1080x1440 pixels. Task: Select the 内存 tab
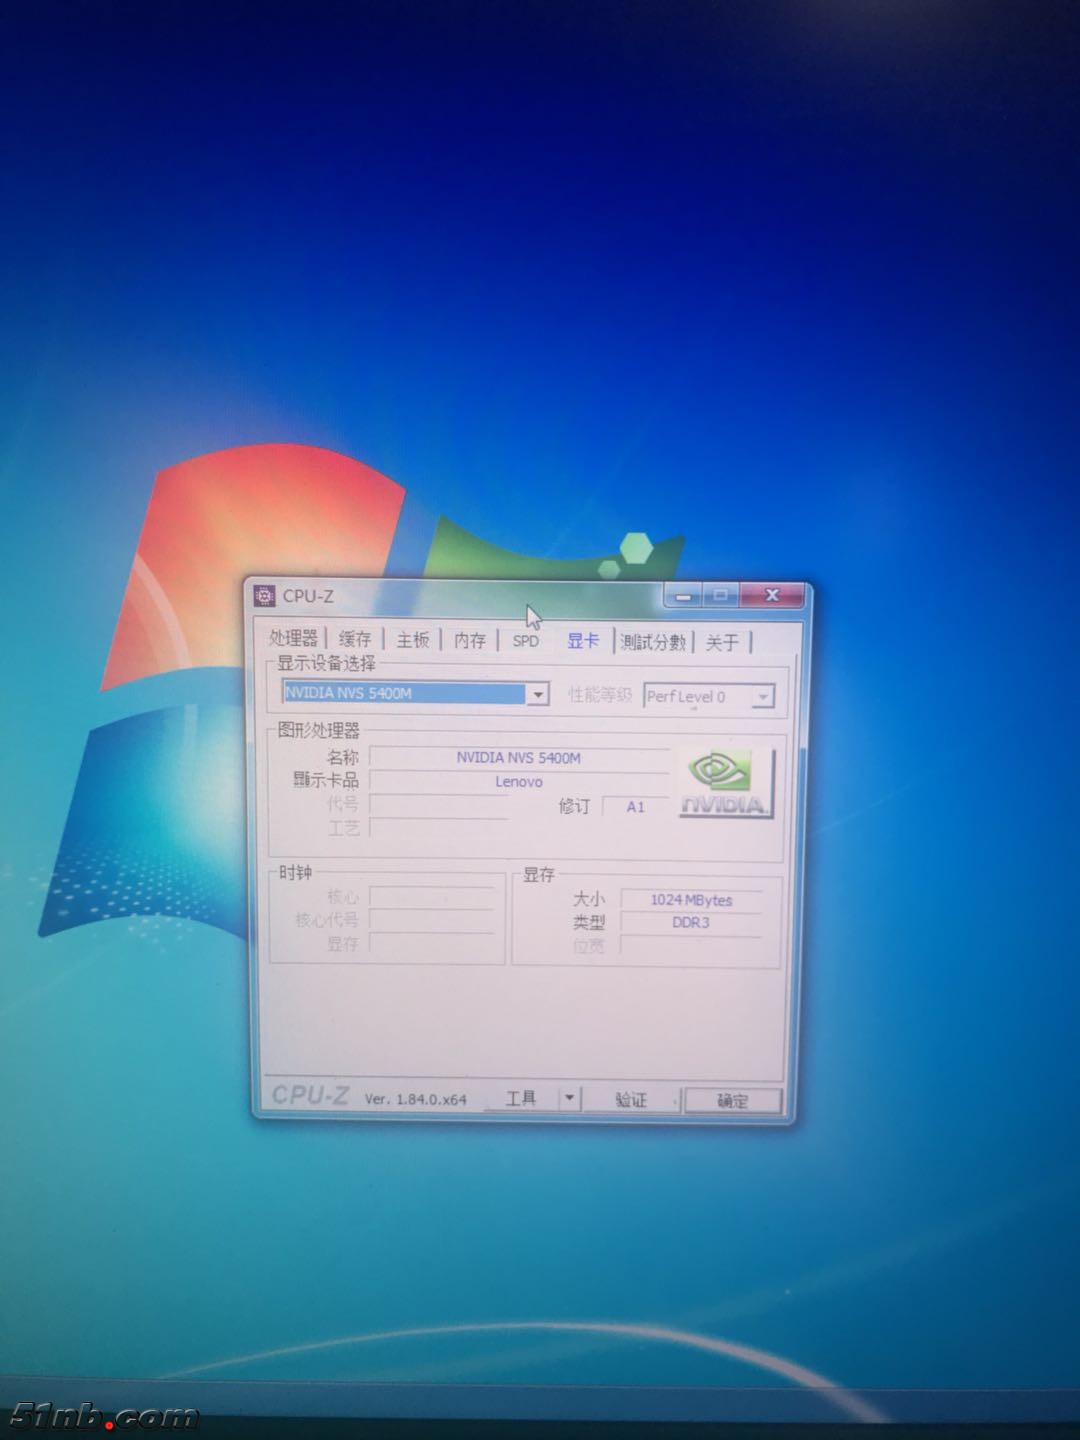pos(470,641)
